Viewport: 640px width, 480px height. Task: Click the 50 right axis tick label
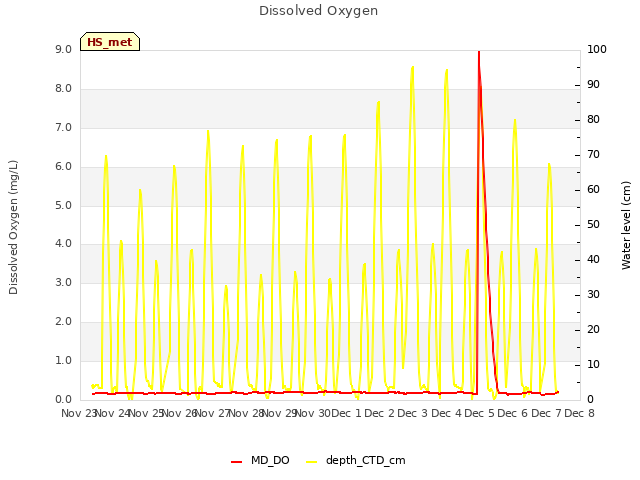(593, 224)
